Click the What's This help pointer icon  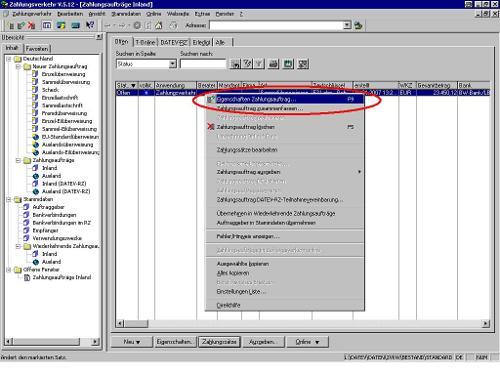[90, 25]
